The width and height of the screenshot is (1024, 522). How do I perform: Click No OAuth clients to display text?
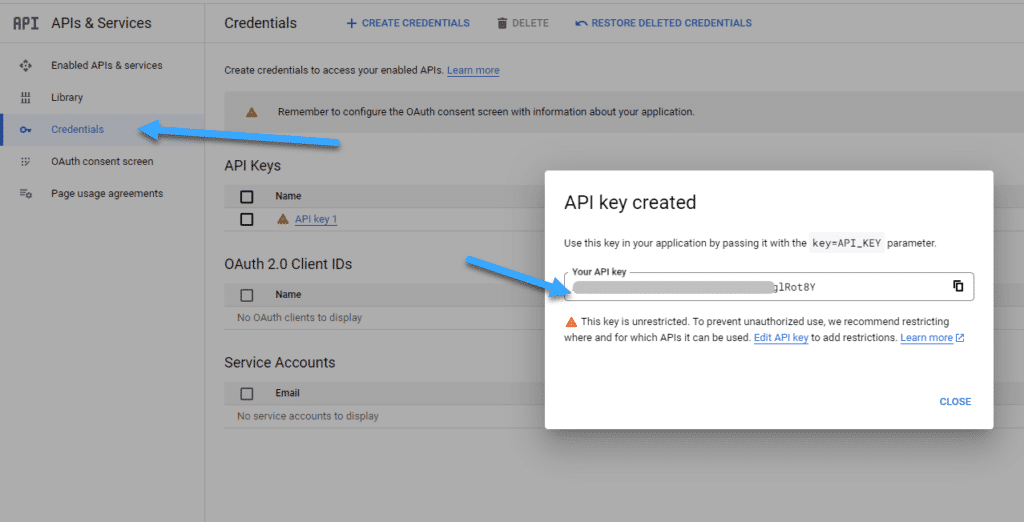(299, 318)
